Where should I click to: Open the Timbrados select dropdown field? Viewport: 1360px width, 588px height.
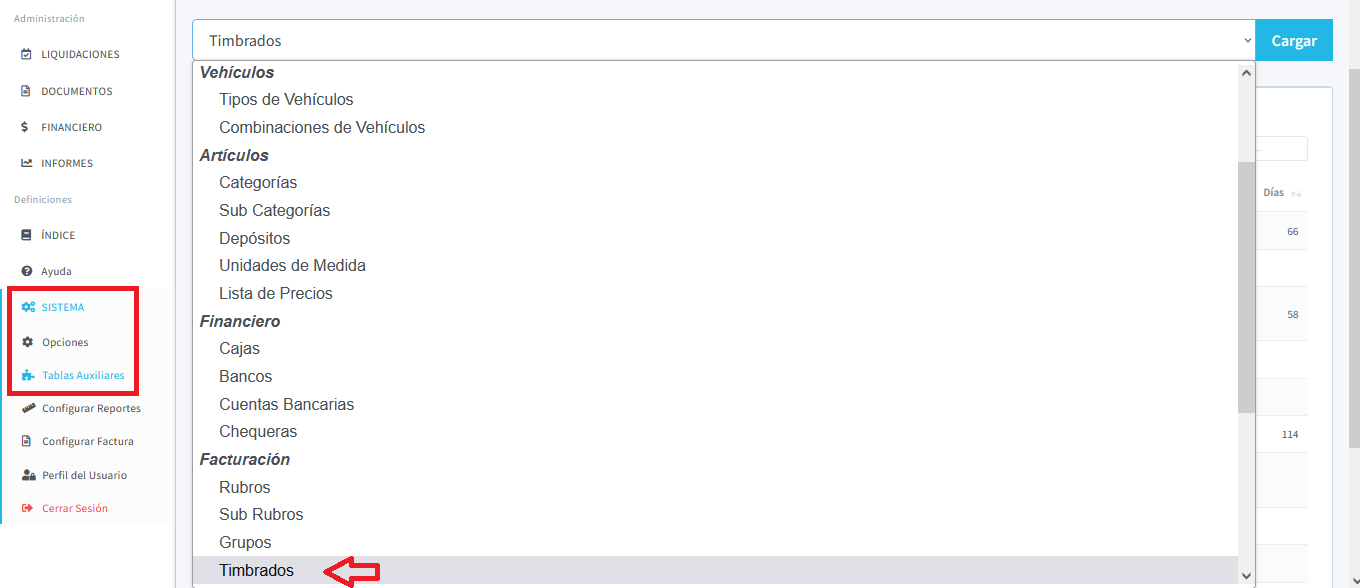722,41
